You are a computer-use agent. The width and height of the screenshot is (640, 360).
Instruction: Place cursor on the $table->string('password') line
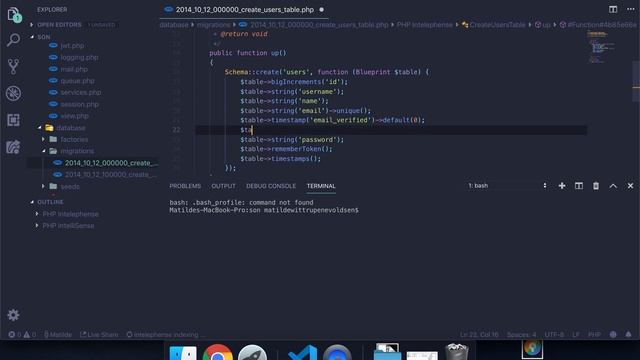click(x=292, y=140)
